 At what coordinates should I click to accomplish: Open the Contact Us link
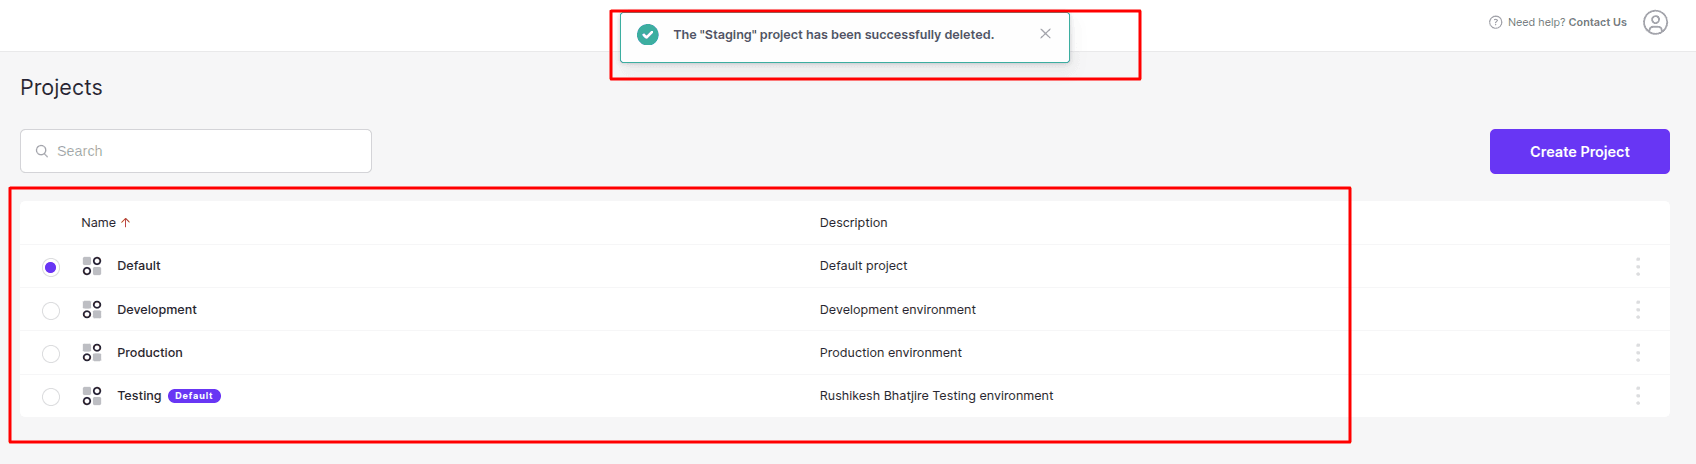point(1597,22)
